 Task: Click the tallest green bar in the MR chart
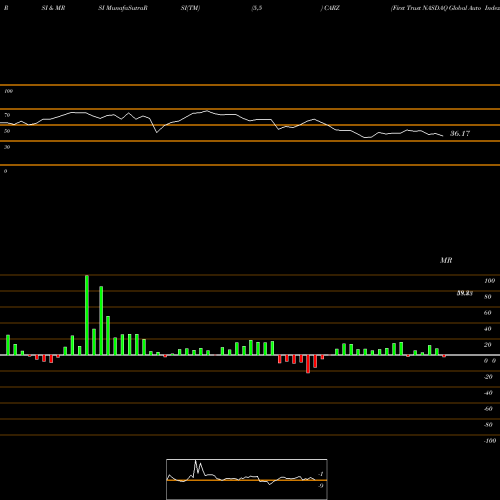pos(87,315)
